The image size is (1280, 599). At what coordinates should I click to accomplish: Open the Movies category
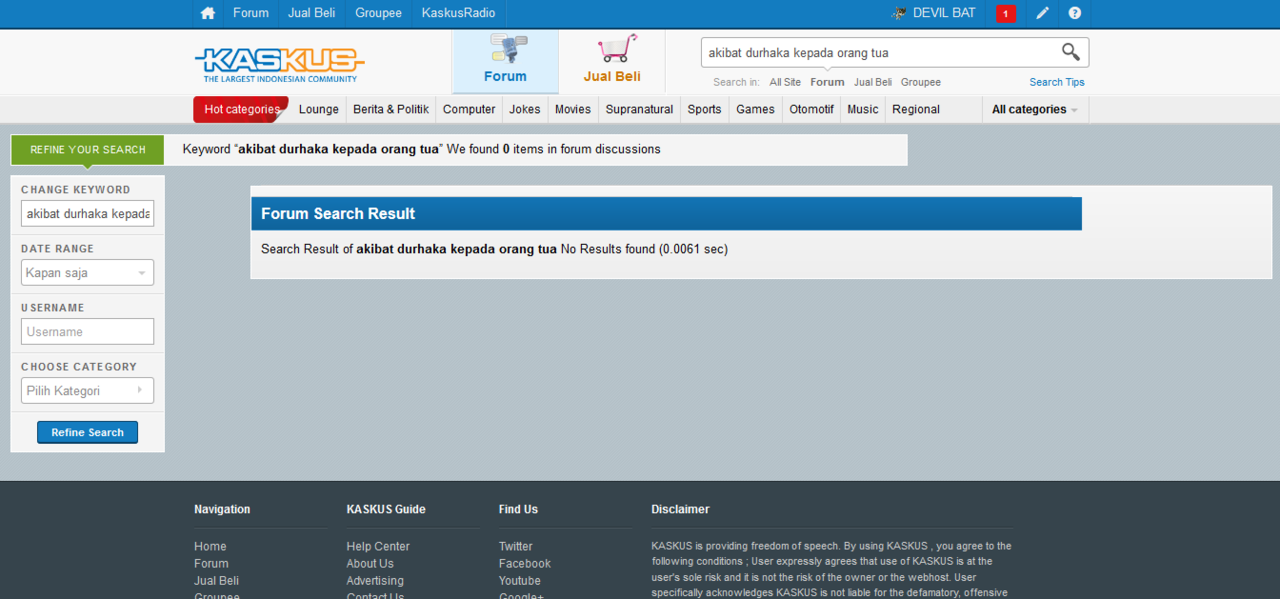click(x=573, y=109)
